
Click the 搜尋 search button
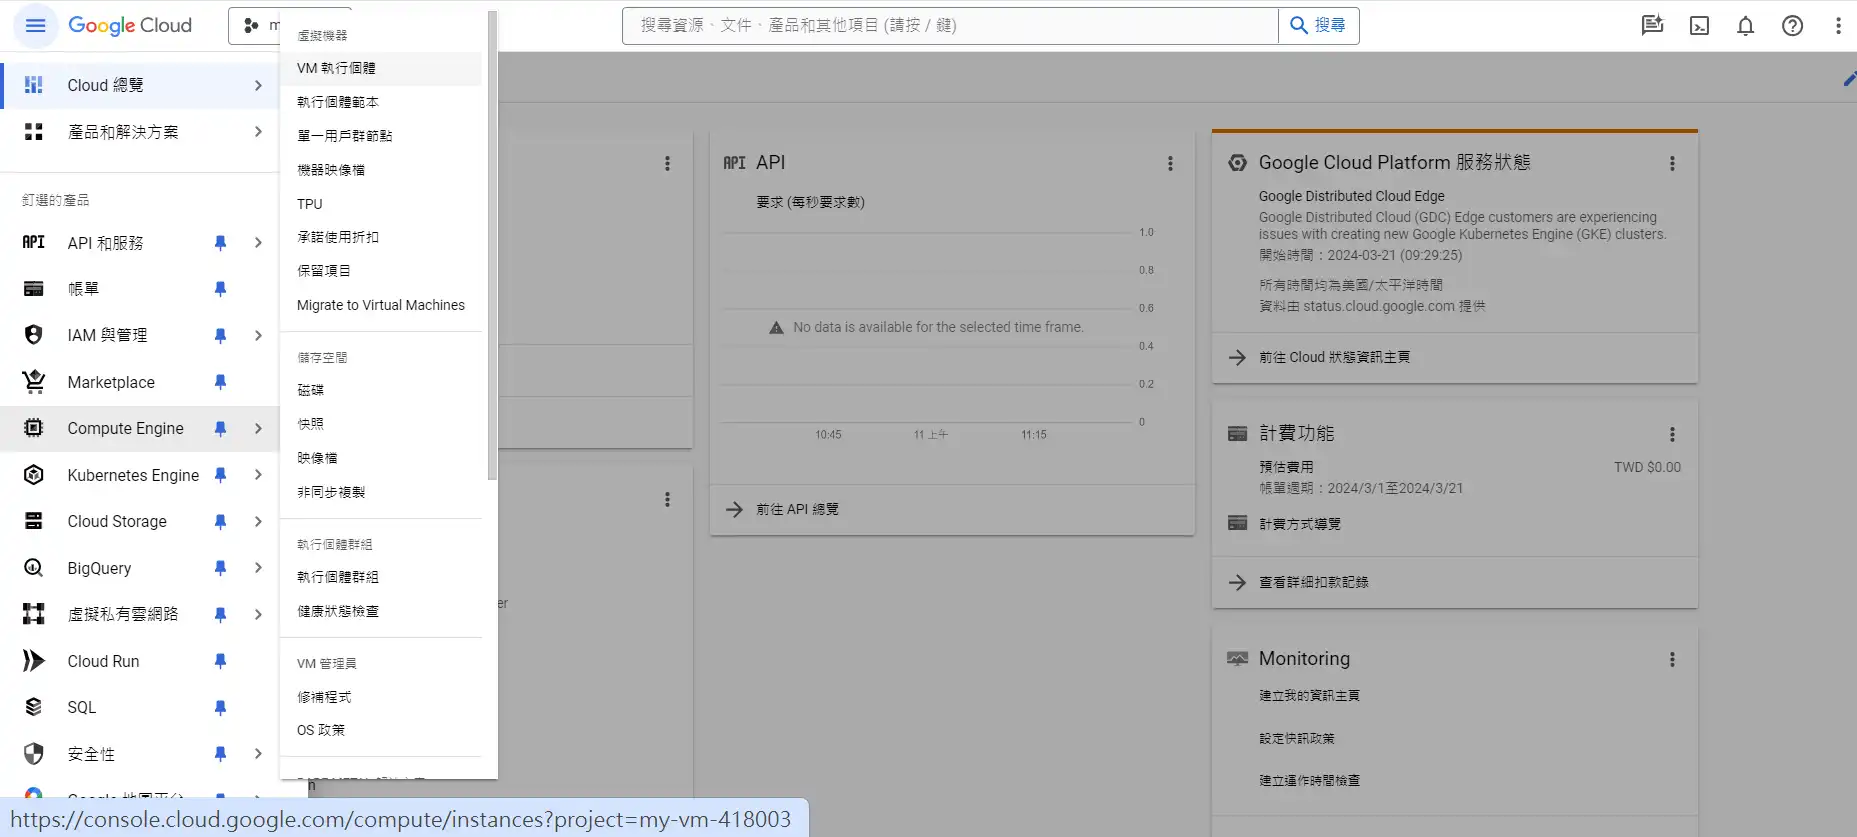tap(1318, 26)
